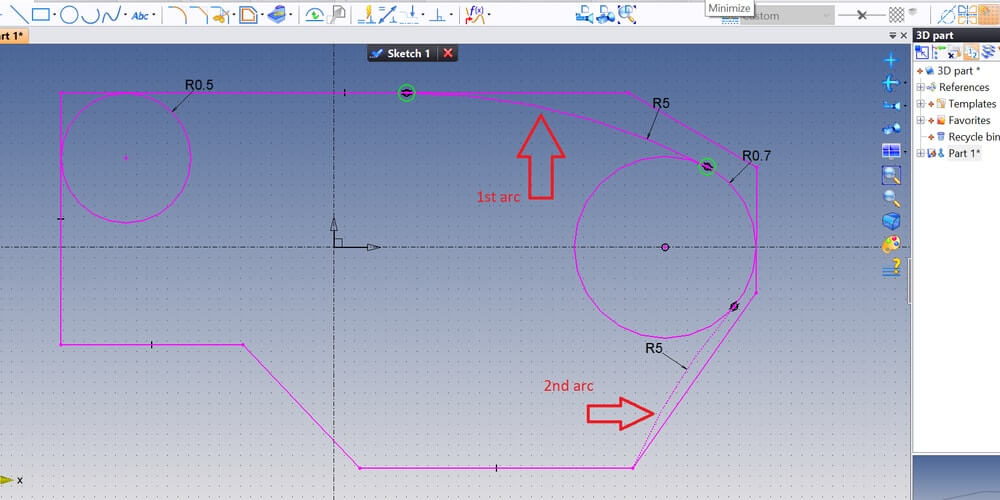This screenshot has height=500, width=1000.
Task: Select the Abc text tool
Action: click(140, 15)
